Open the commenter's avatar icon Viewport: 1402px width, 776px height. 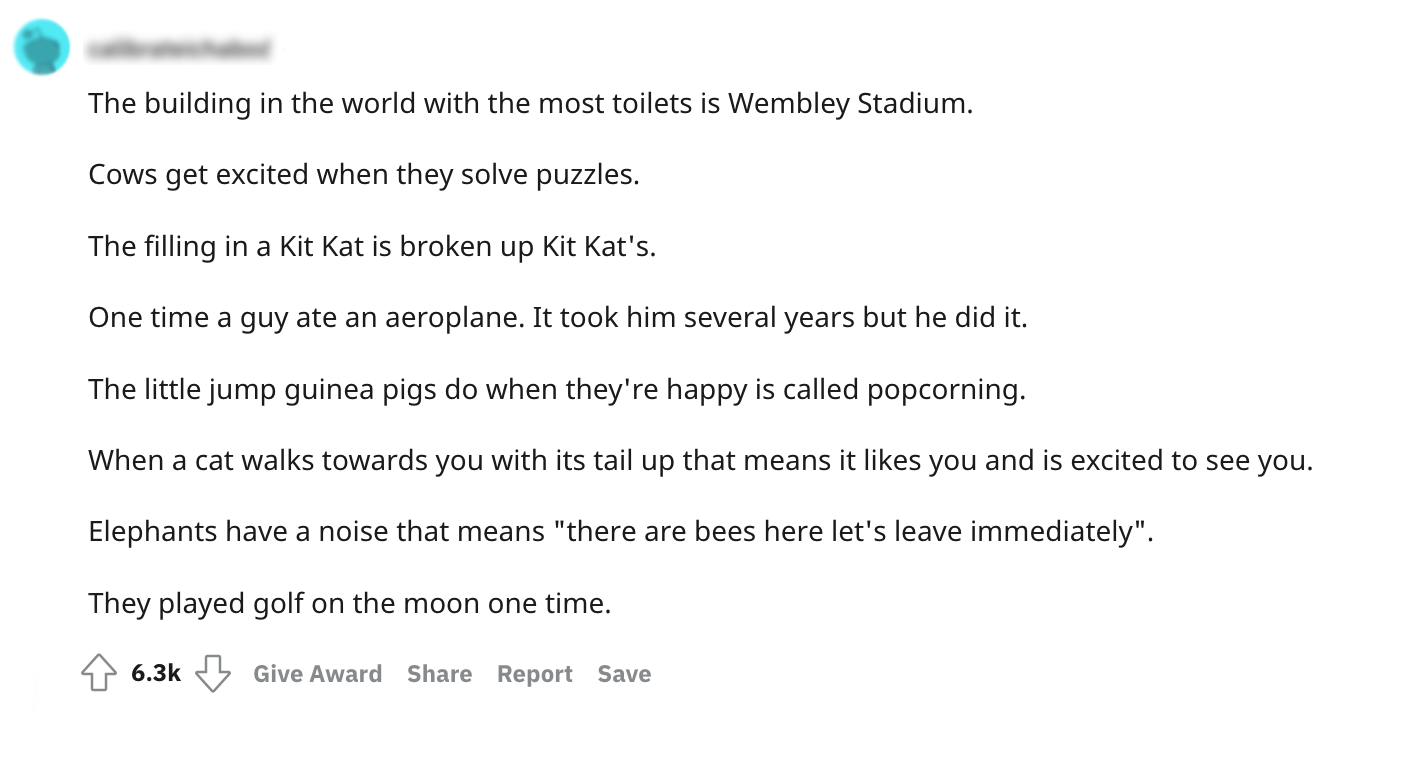[42, 47]
